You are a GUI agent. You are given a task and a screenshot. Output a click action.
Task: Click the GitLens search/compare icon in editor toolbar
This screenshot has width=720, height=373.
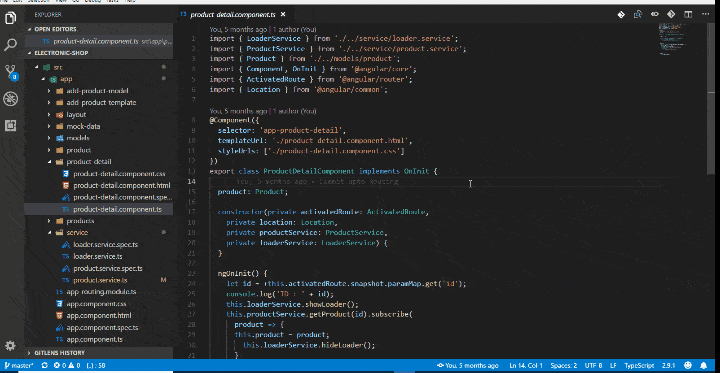point(637,15)
